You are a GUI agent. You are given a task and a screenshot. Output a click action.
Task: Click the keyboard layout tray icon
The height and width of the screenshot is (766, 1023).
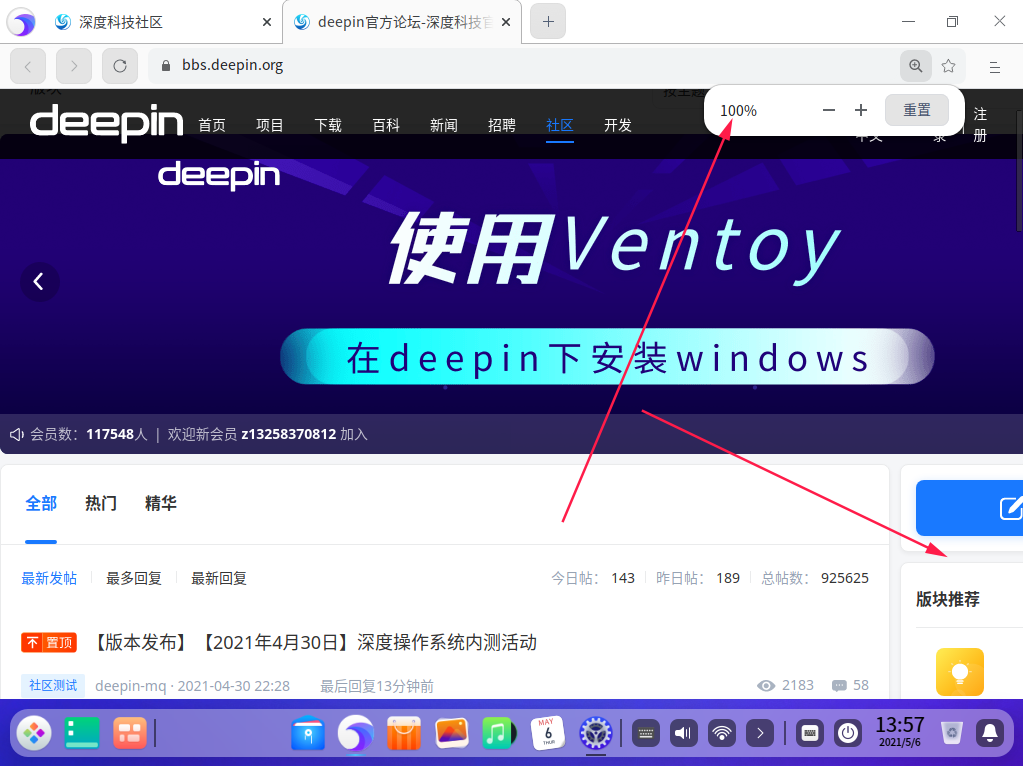point(646,733)
